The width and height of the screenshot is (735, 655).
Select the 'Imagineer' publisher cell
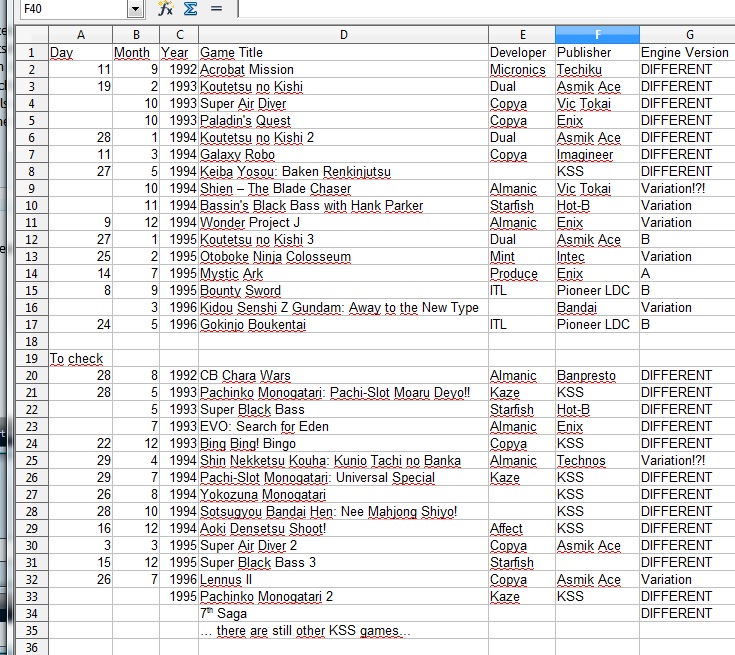click(598, 154)
